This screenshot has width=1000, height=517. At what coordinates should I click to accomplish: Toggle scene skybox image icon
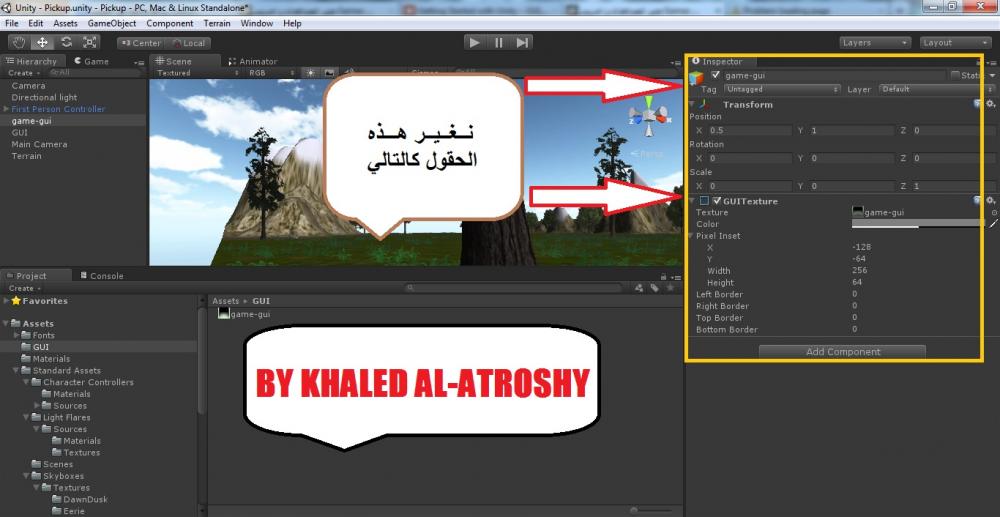[x=329, y=73]
